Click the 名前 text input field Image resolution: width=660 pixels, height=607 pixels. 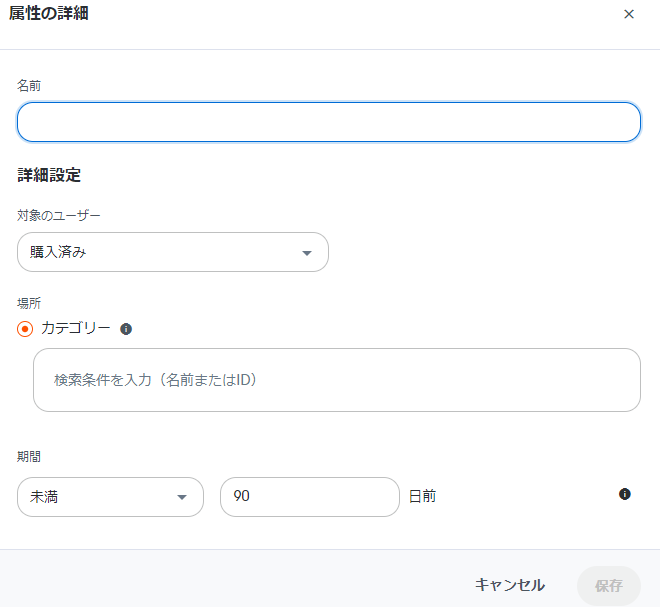(328, 122)
